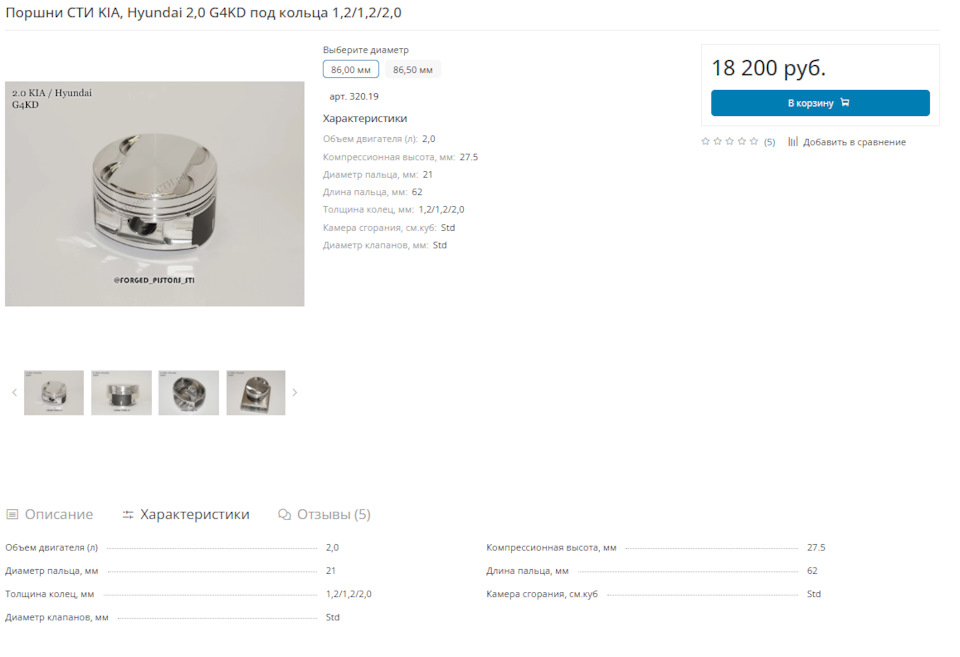Screen dimensions: 960x657
Task: Switch to the Характеристики tab
Action: [186, 514]
